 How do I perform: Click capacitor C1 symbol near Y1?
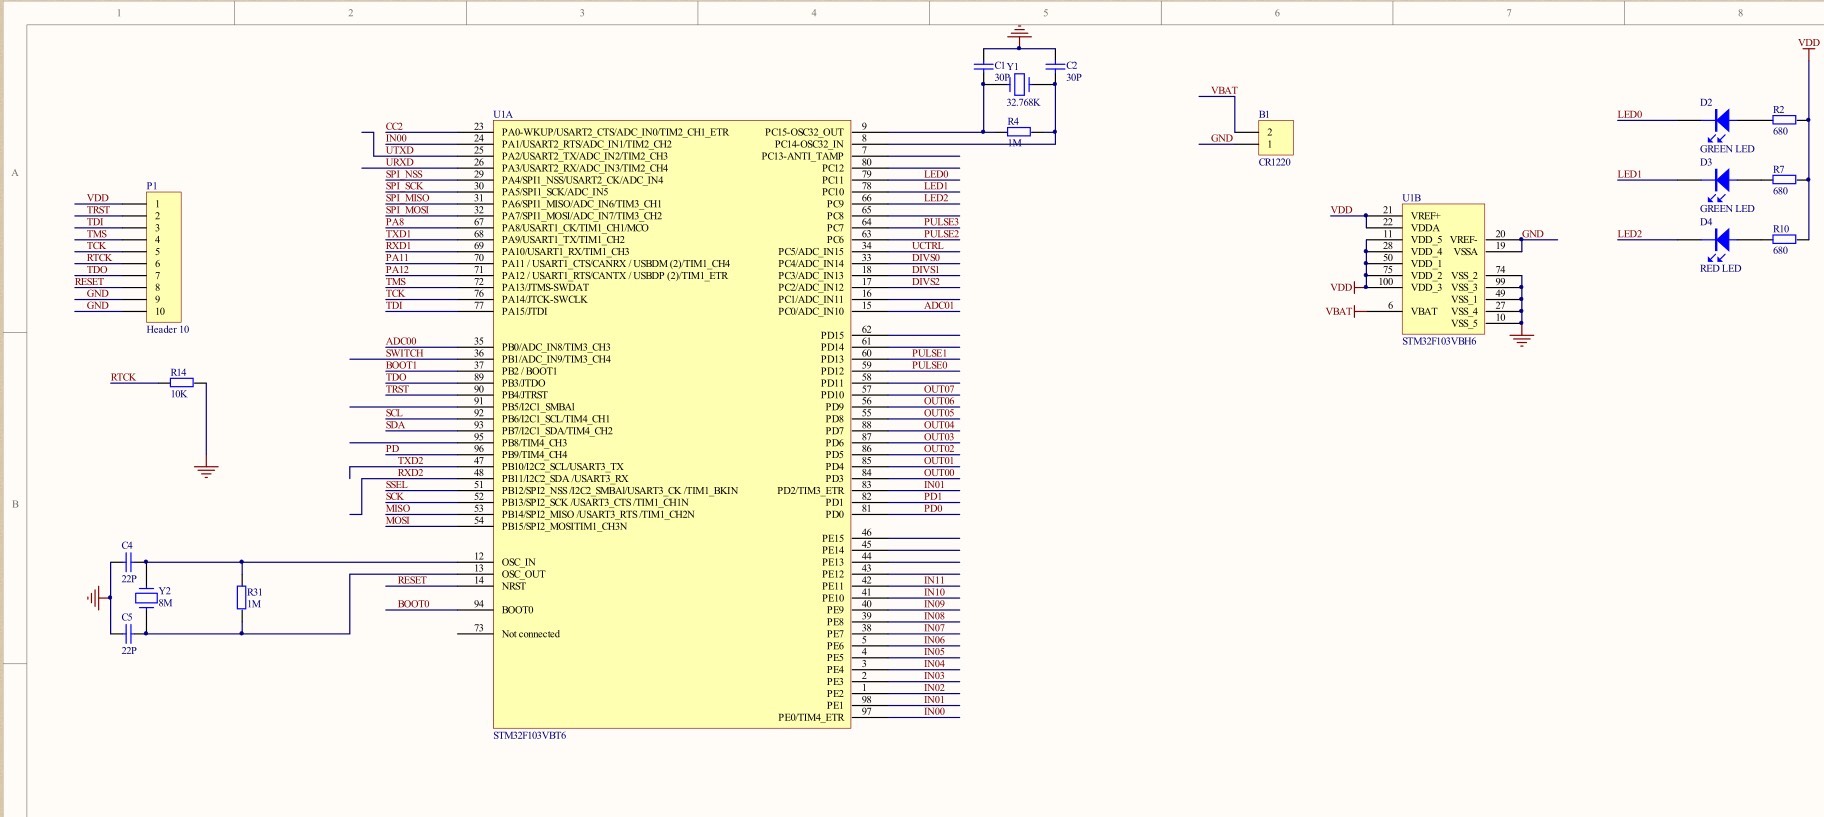984,66
